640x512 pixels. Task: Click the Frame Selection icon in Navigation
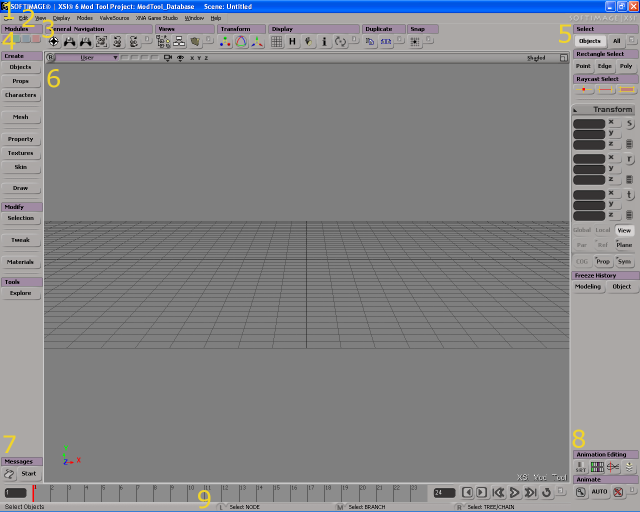click(x=101, y=42)
